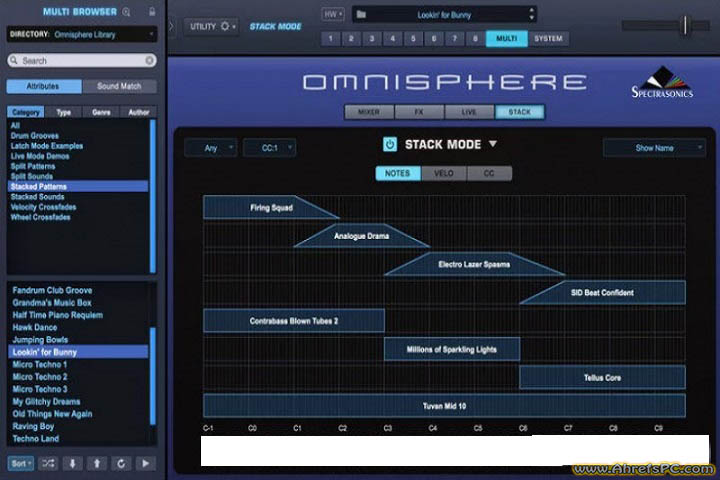
Task: Select part 8 button
Action: tap(475, 39)
